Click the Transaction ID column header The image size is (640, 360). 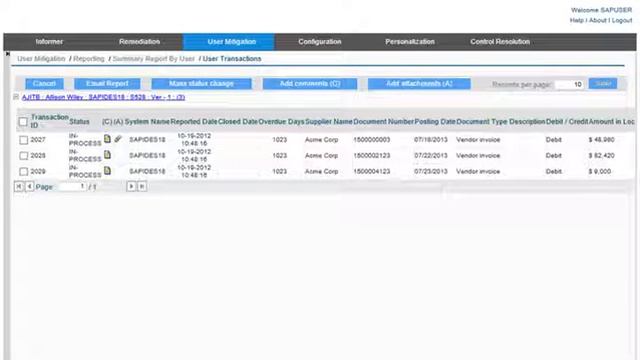point(49,121)
